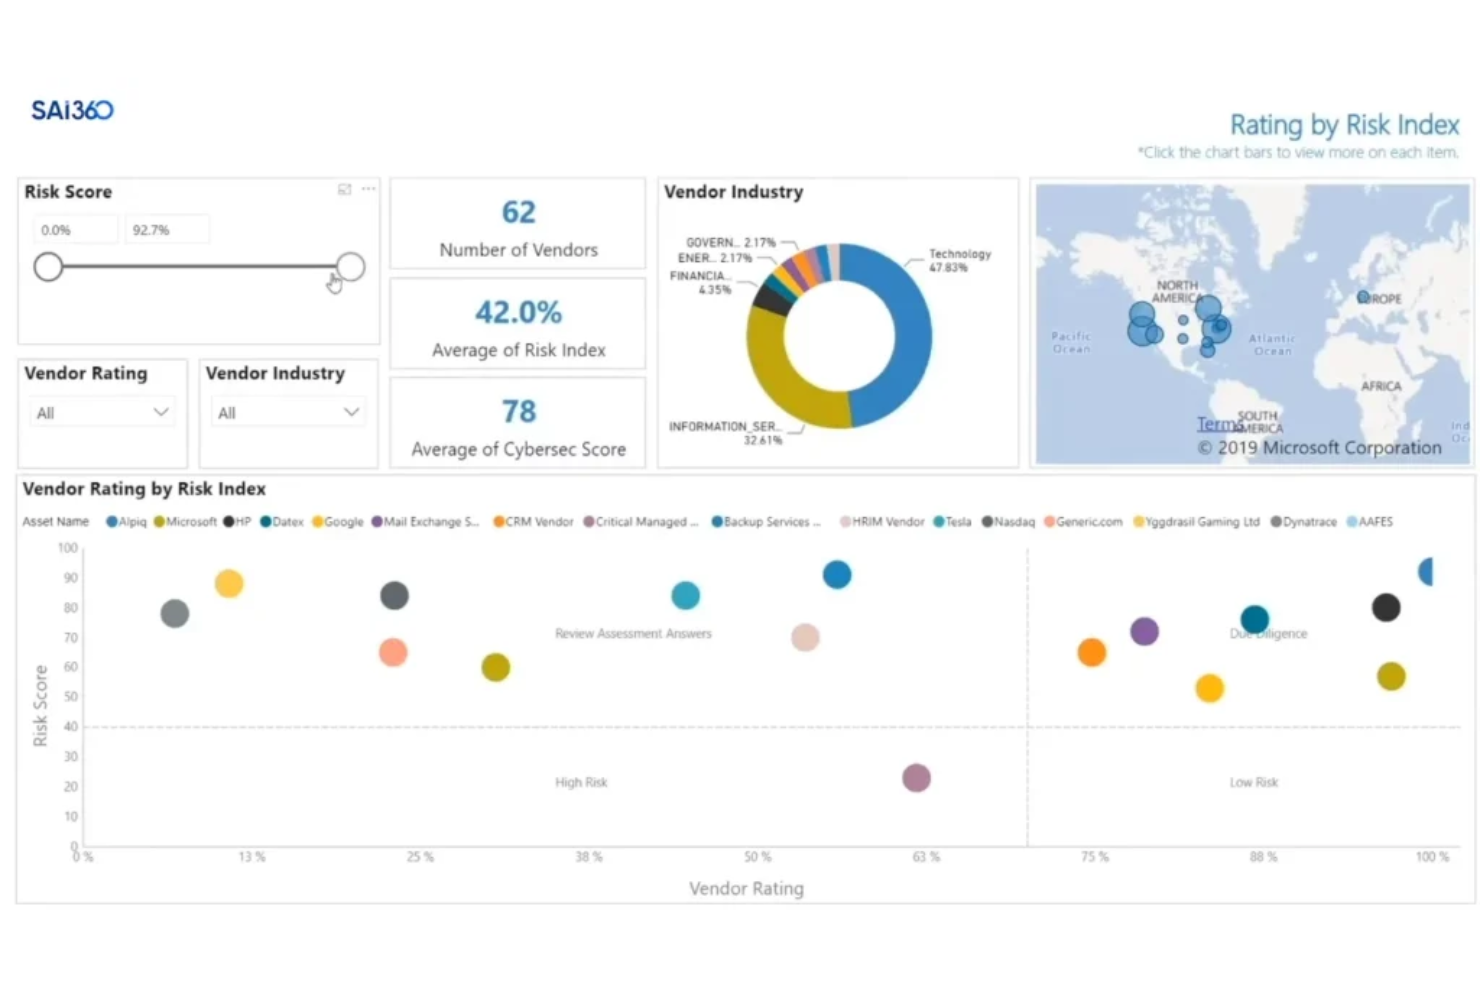Click the Microsoft Corporation copyright text

(x=1322, y=447)
